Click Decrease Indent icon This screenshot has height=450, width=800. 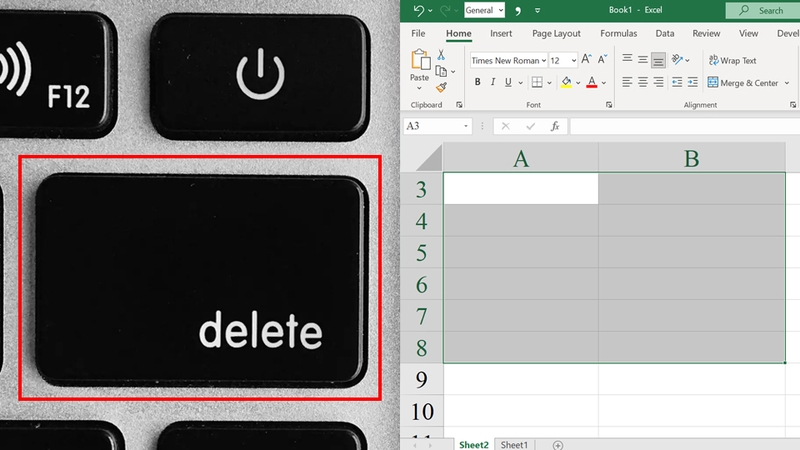[x=677, y=82]
